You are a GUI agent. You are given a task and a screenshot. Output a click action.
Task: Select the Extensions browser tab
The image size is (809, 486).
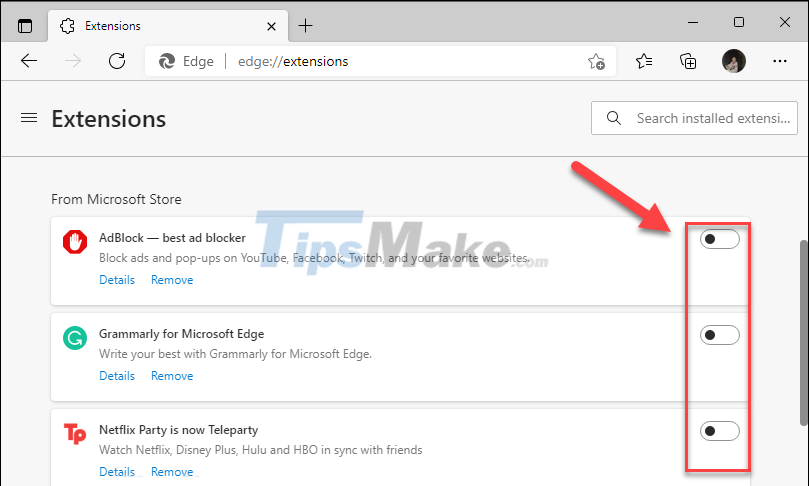click(168, 26)
